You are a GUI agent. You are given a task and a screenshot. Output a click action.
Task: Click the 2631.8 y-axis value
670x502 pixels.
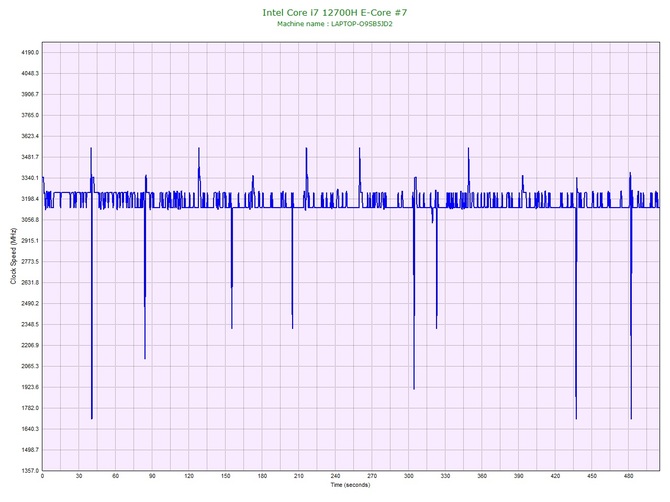point(30,283)
